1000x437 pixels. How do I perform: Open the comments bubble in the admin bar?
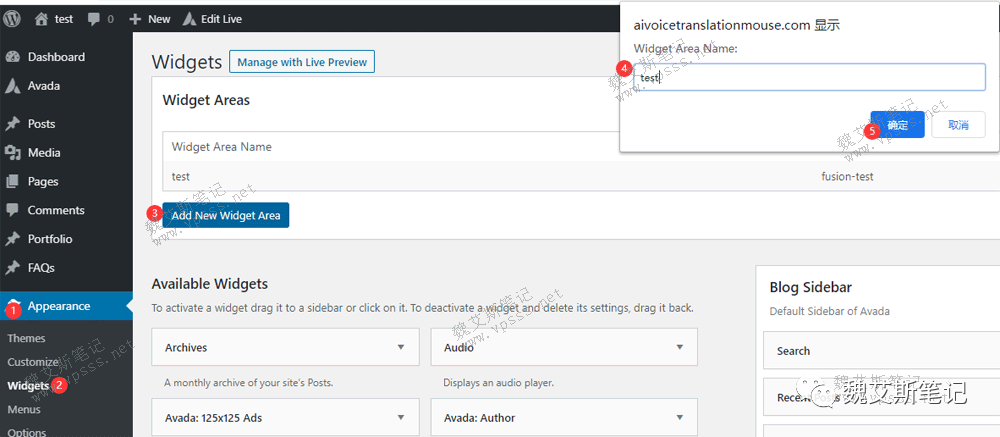94,19
